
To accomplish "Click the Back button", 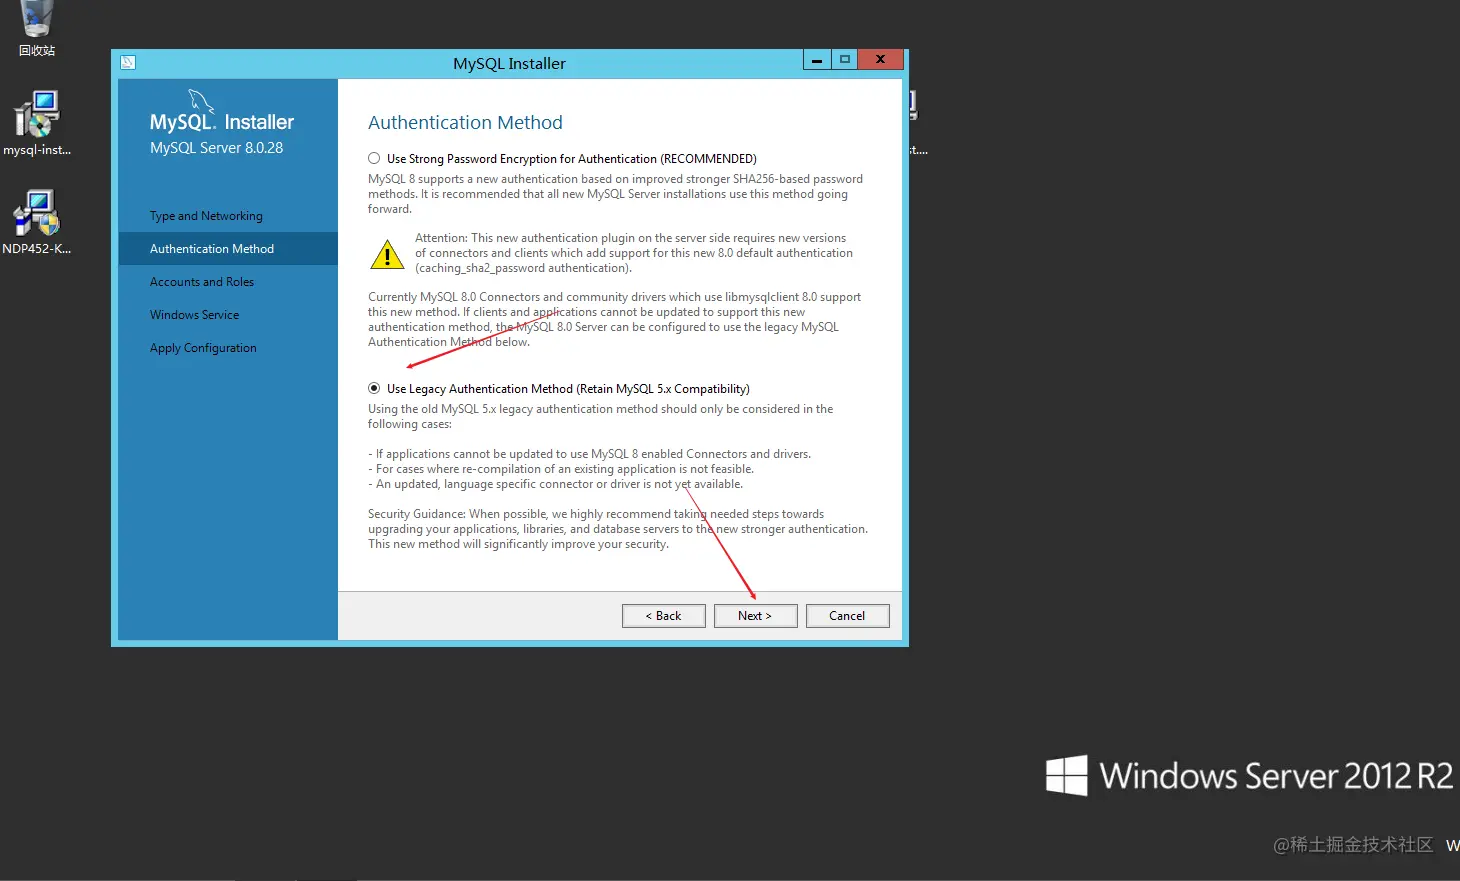I will pos(663,616).
